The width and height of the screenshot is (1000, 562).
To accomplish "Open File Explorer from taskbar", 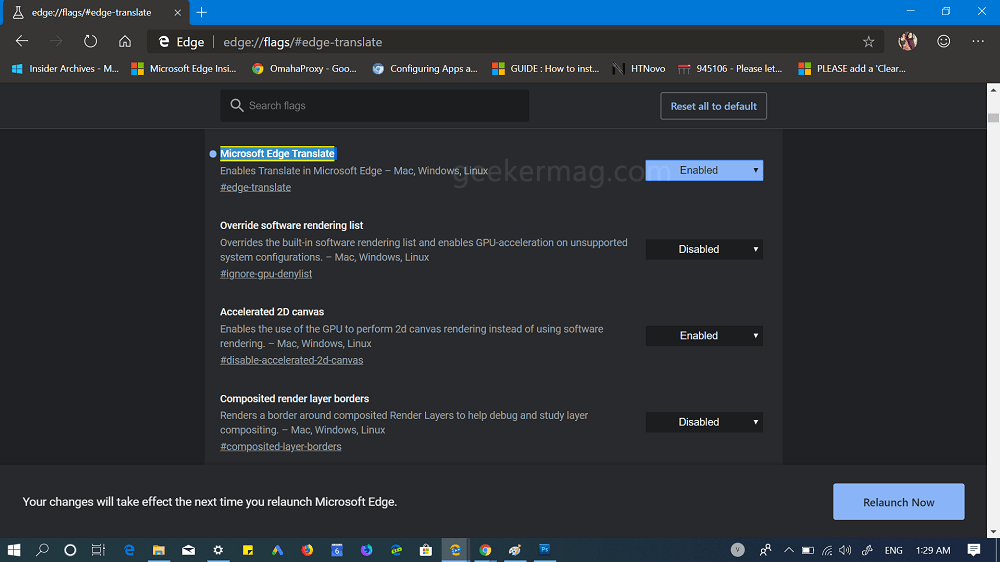I will pos(159,550).
